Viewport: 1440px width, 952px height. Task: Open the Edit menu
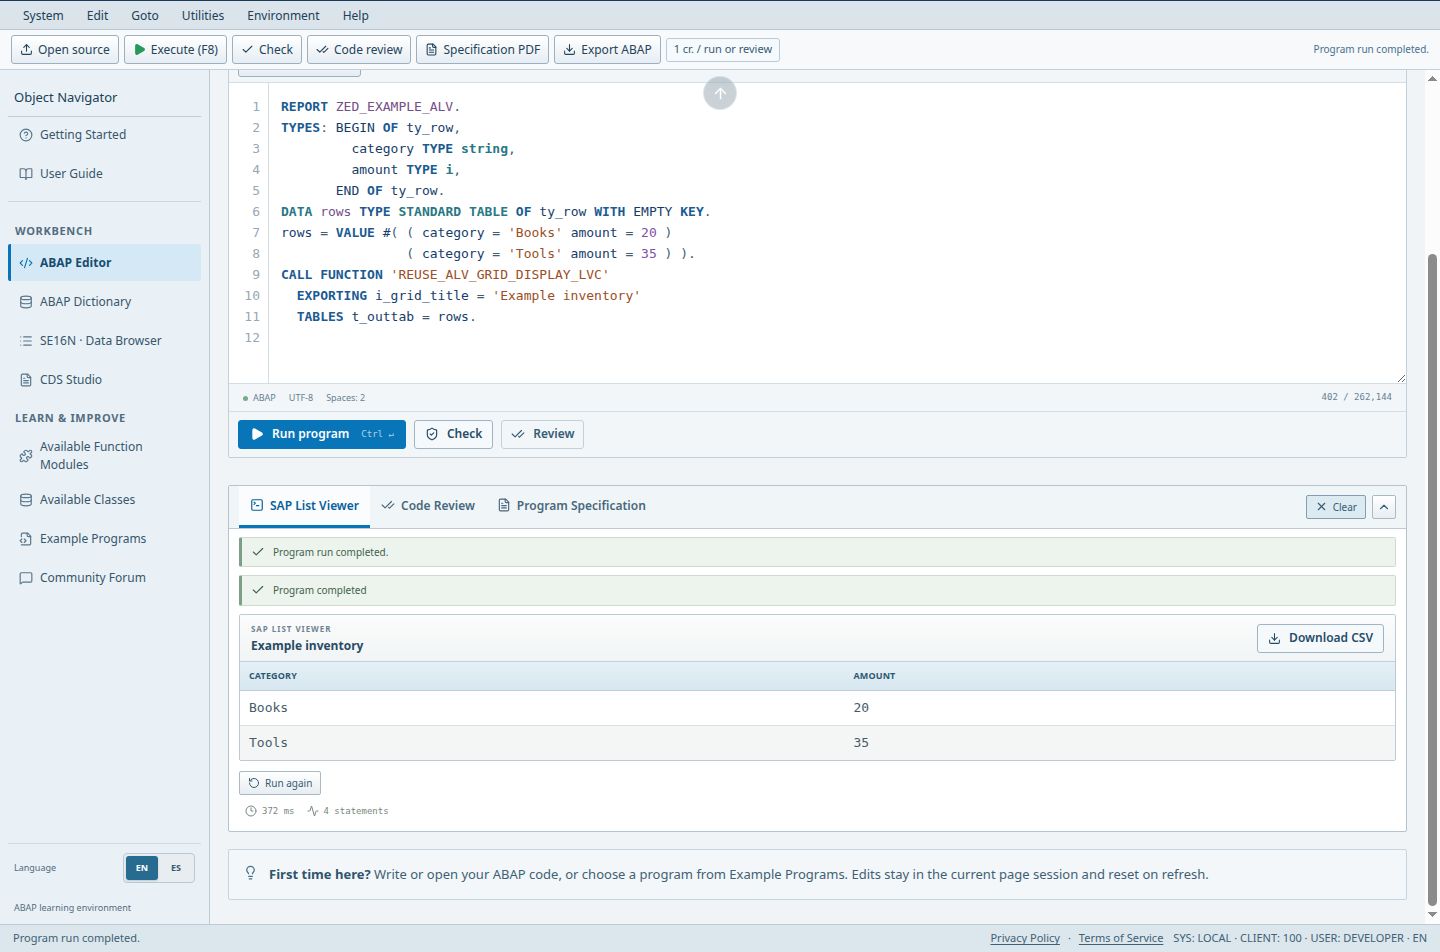point(97,15)
